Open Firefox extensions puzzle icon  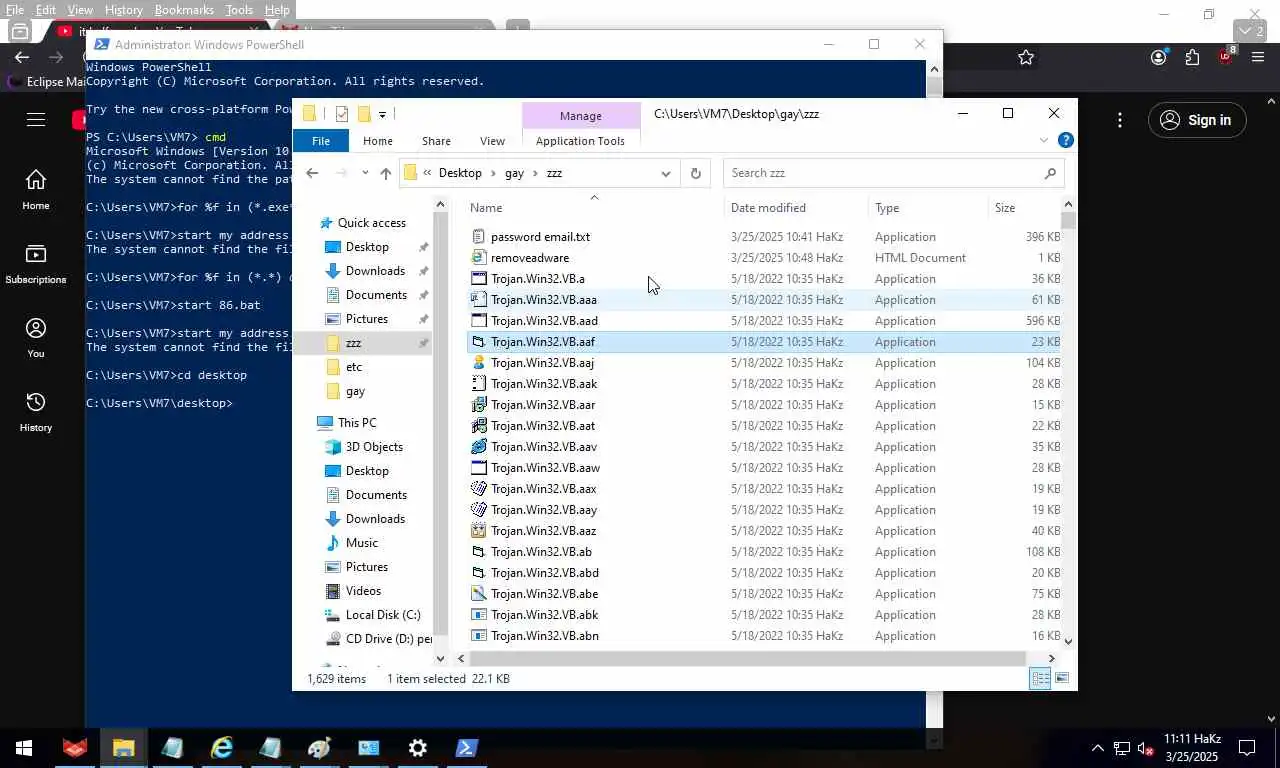click(1192, 58)
